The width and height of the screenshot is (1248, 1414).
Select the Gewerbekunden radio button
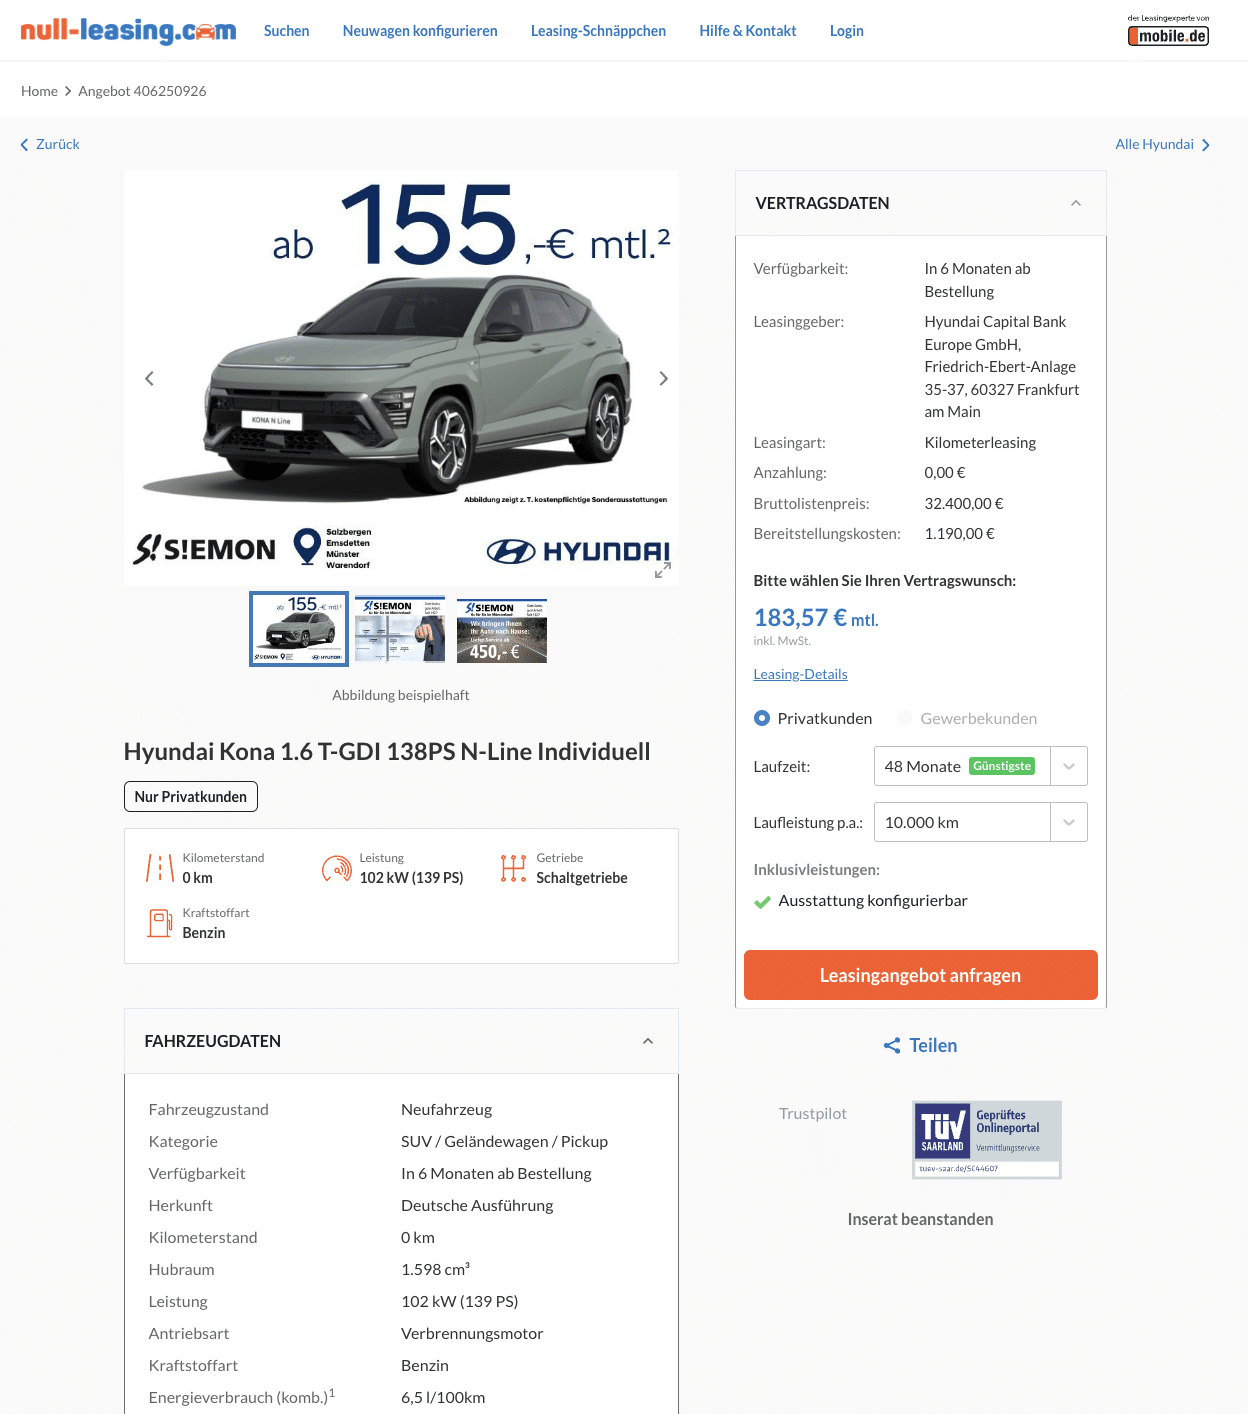pos(905,718)
